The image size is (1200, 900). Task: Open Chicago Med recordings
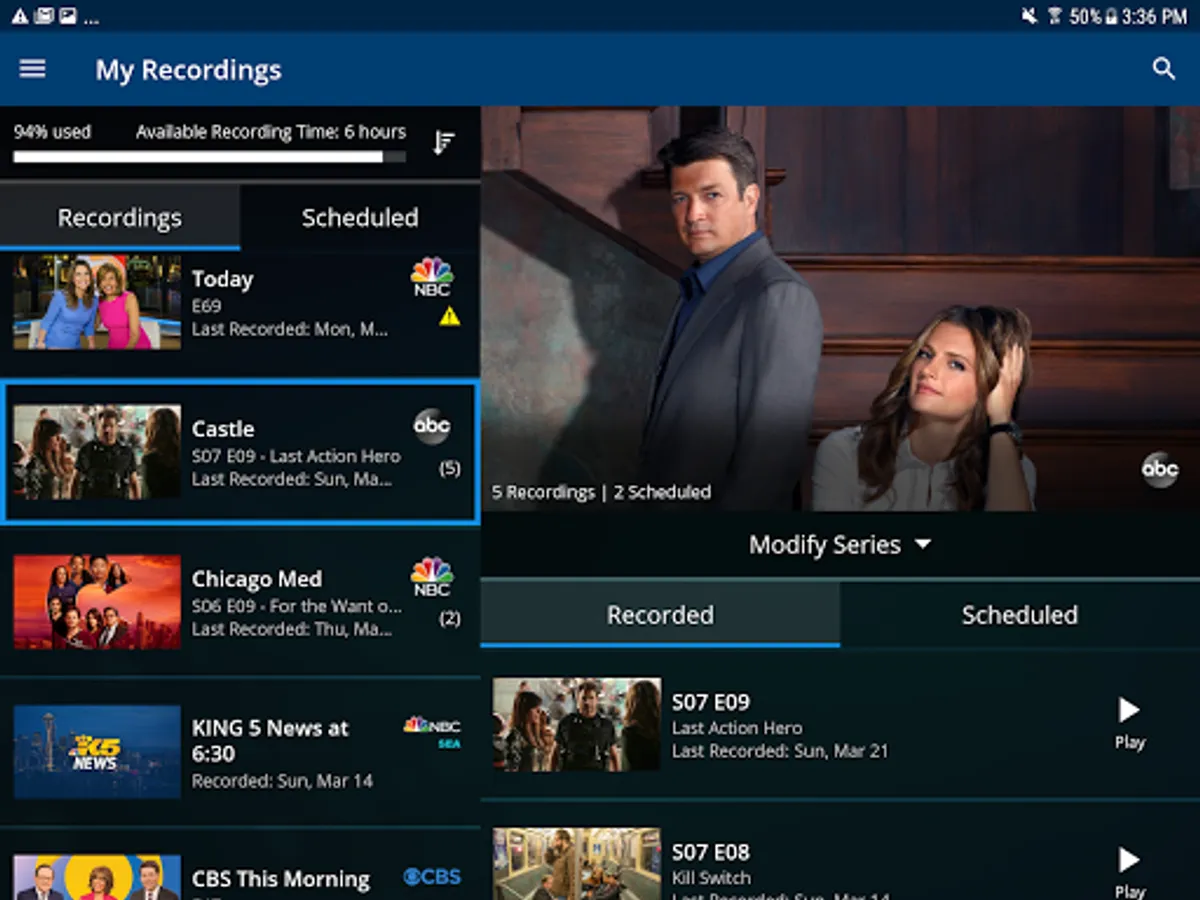coord(240,602)
